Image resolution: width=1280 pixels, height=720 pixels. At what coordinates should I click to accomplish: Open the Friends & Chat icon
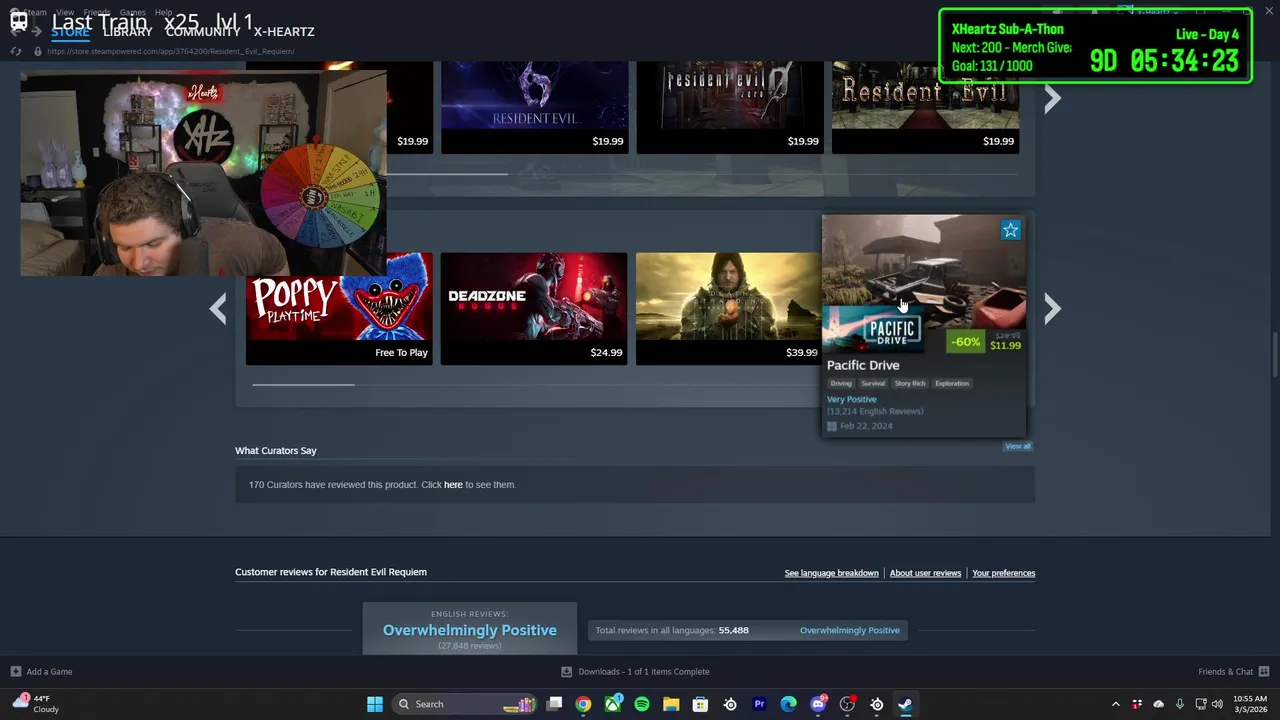[1264, 672]
